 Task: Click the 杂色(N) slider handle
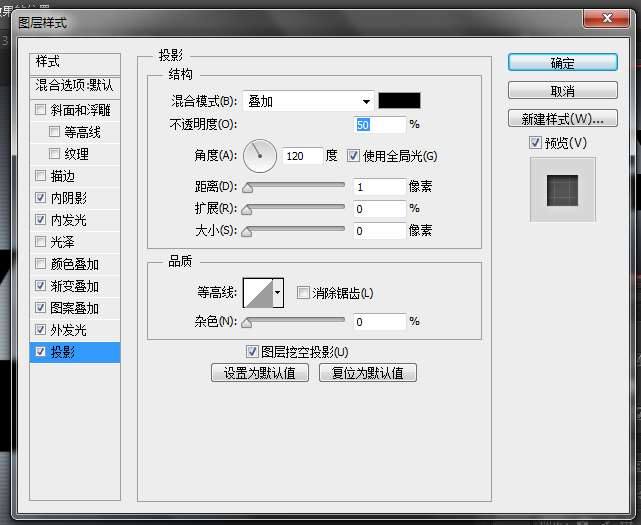247,323
